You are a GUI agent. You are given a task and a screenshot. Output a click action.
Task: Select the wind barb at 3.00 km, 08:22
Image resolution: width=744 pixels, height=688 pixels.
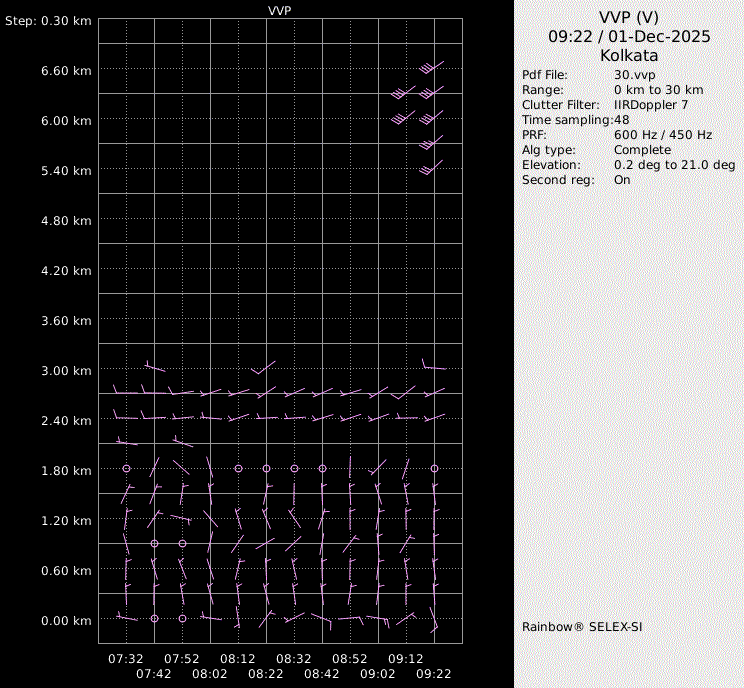pyautogui.click(x=264, y=368)
